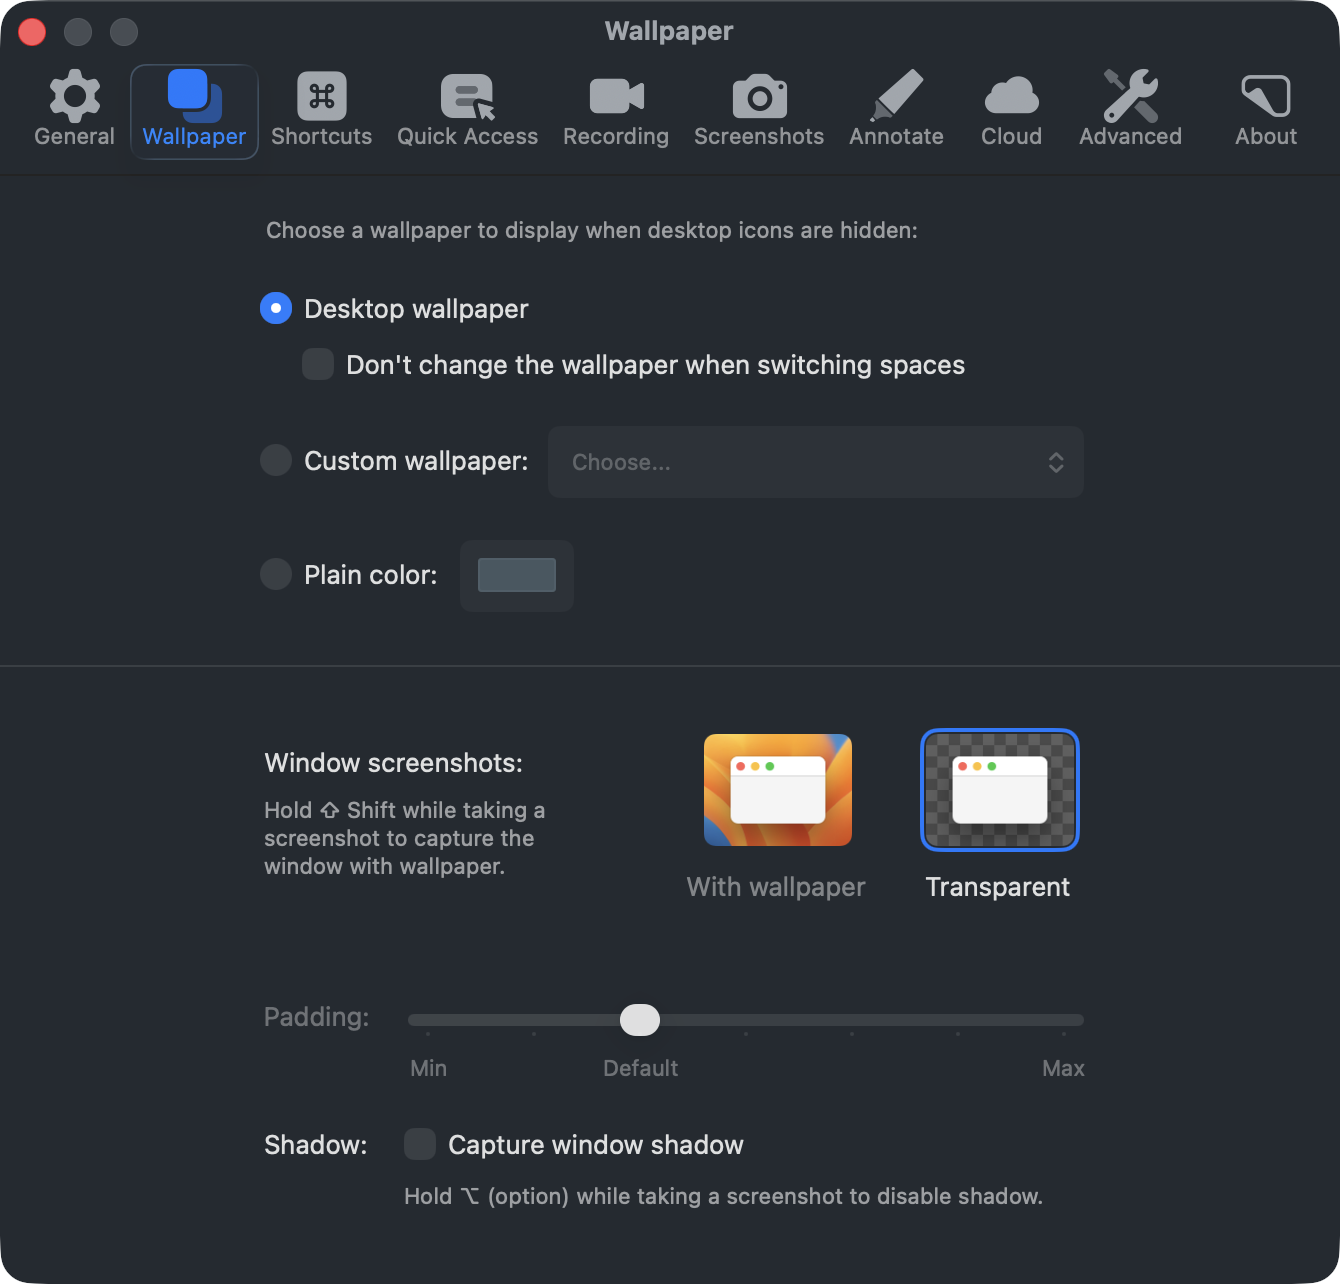Open Advanced wrench and screwdriver icon
Screen dimensions: 1340x1284
[x=1130, y=97]
